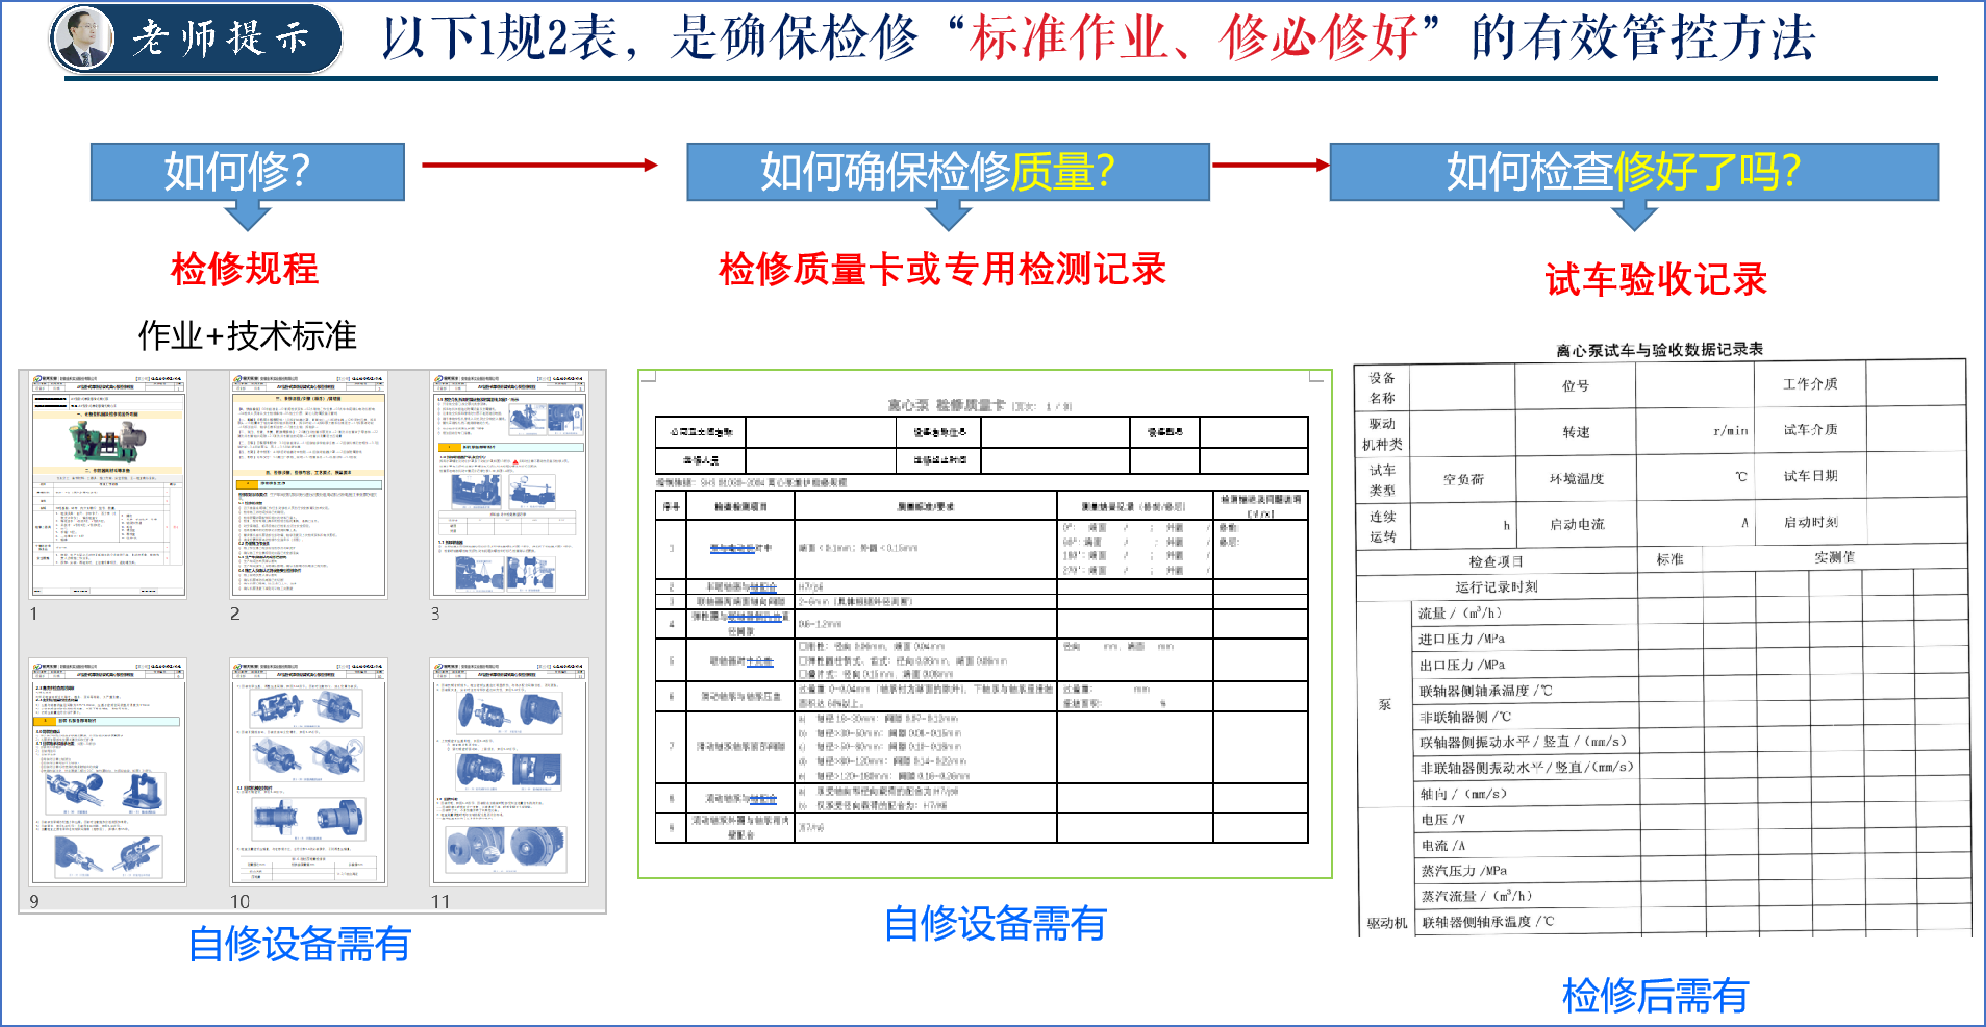Open page thumbnail numbered 11
The width and height of the screenshot is (1986, 1027).
(x=509, y=772)
